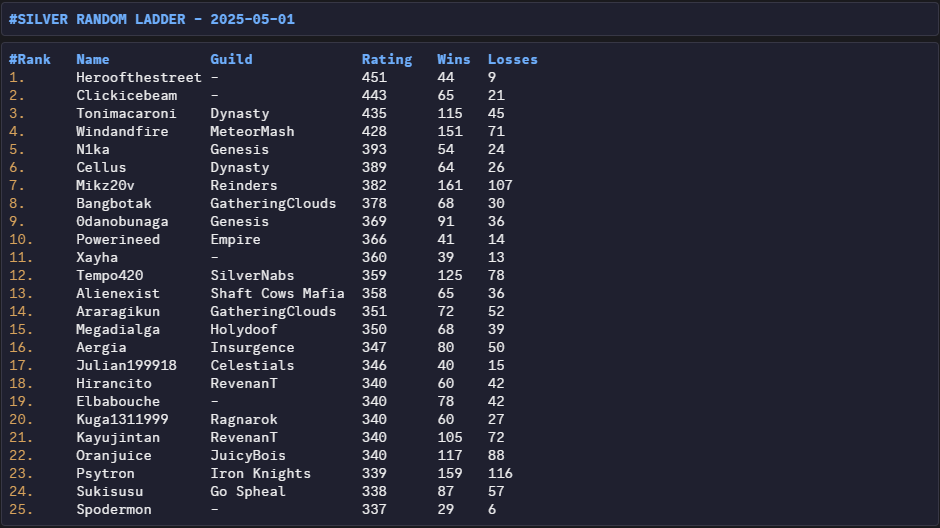Select player name Aergia
940x528 pixels.
pos(101,347)
